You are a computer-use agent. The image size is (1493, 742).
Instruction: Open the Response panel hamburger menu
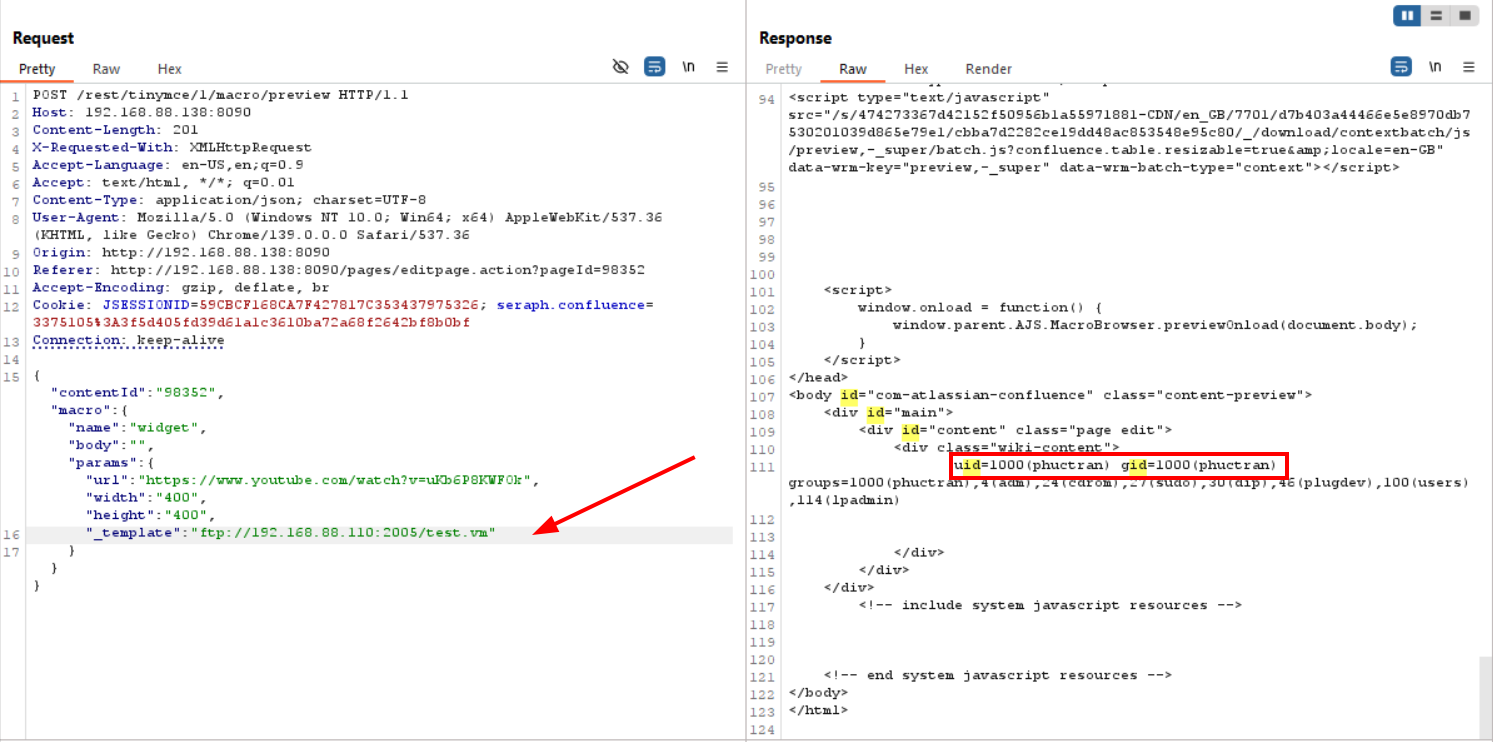tap(1469, 67)
